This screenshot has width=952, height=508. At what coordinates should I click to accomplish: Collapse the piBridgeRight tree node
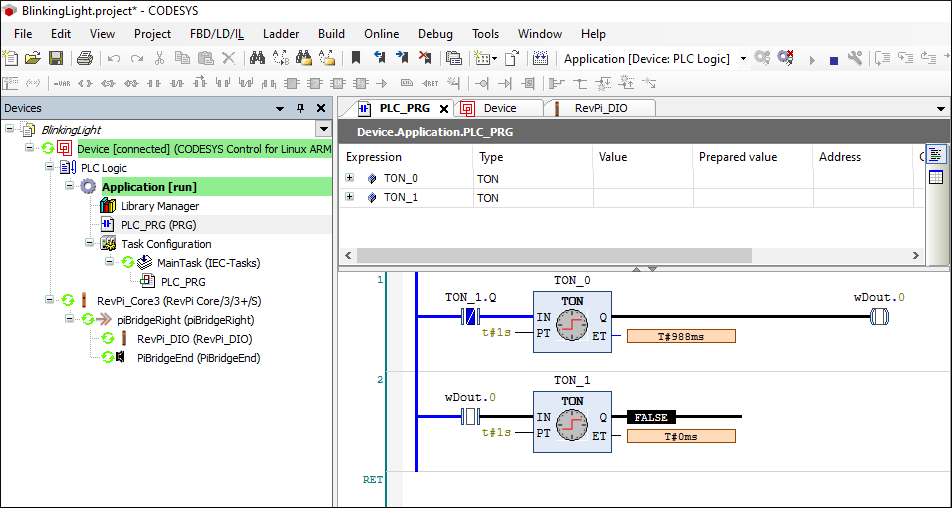tap(69, 319)
